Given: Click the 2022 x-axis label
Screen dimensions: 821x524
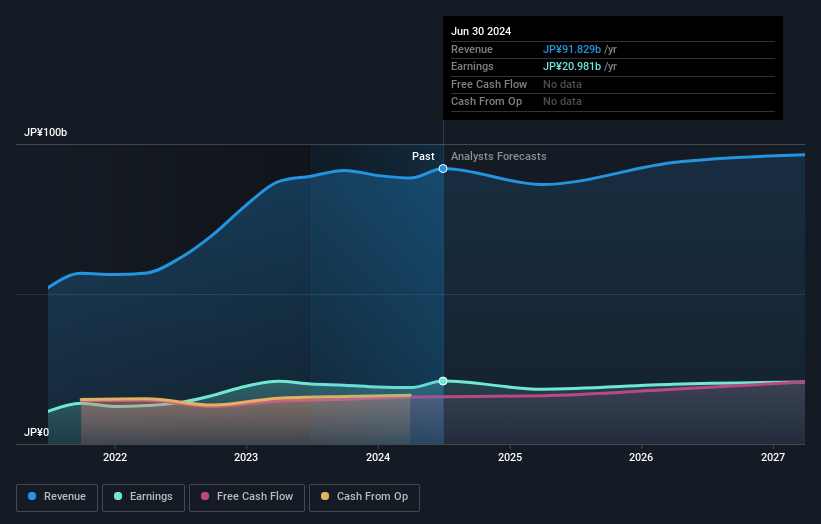Looking at the screenshot, I should [x=115, y=458].
